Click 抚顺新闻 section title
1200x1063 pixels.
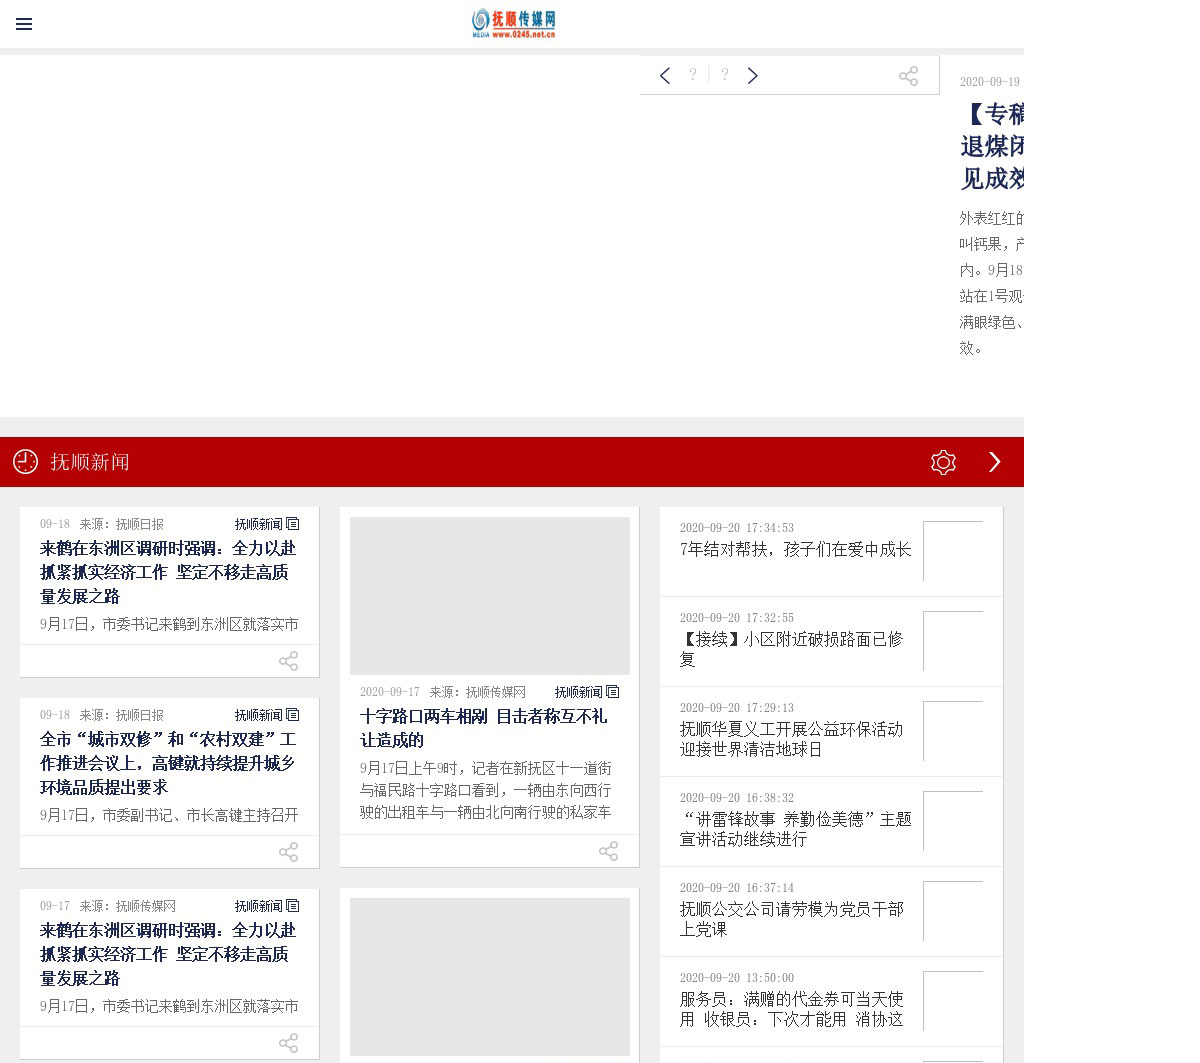pos(90,462)
